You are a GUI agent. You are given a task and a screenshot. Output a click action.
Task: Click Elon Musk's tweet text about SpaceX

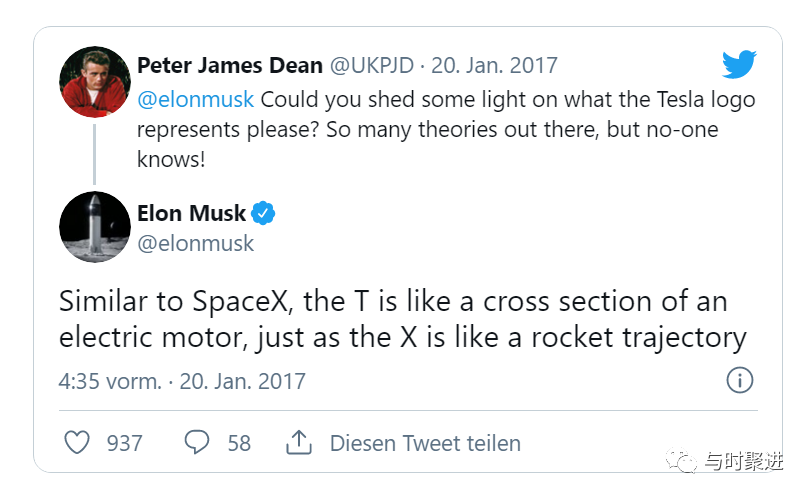tap(402, 319)
